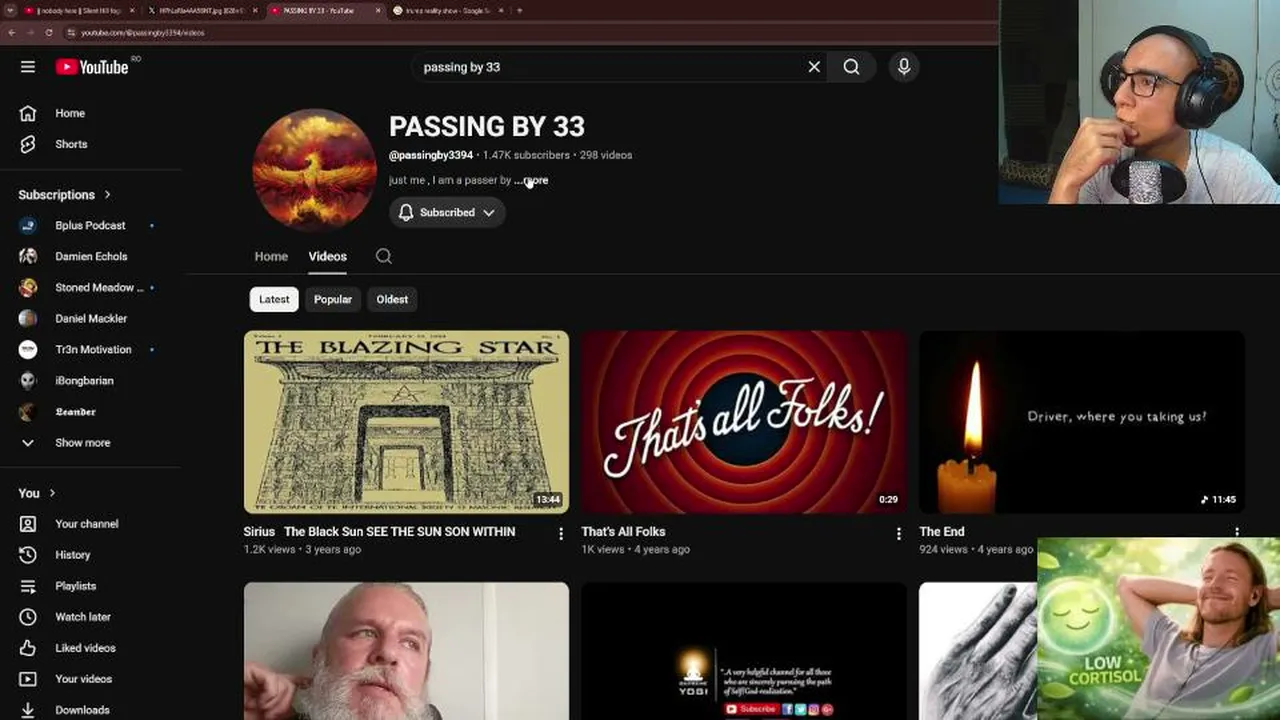Open the YouTube guide hamburger menu
1280x720 pixels.
(28, 67)
